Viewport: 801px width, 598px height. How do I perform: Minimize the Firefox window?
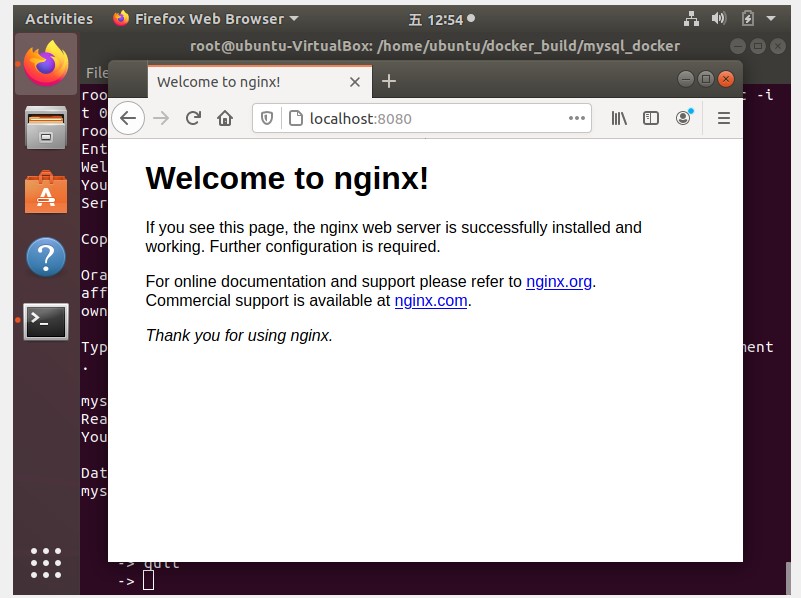pyautogui.click(x=686, y=79)
